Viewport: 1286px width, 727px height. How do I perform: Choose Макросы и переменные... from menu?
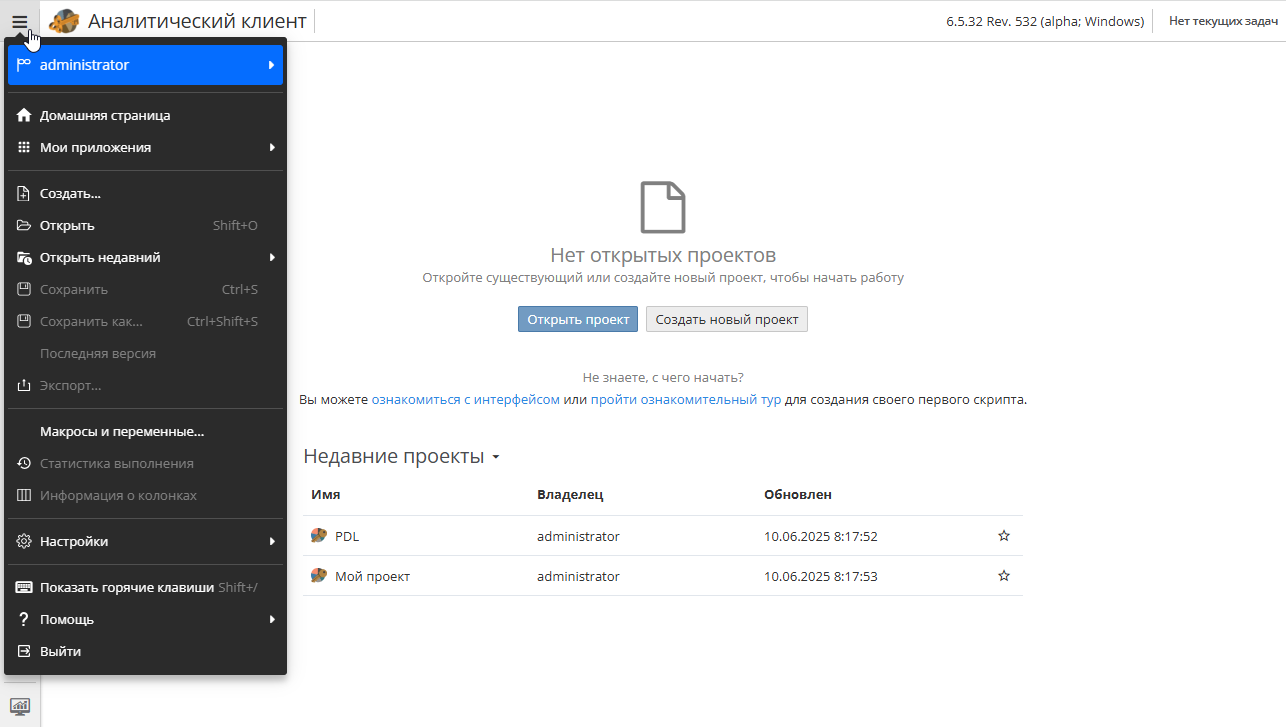(x=122, y=432)
